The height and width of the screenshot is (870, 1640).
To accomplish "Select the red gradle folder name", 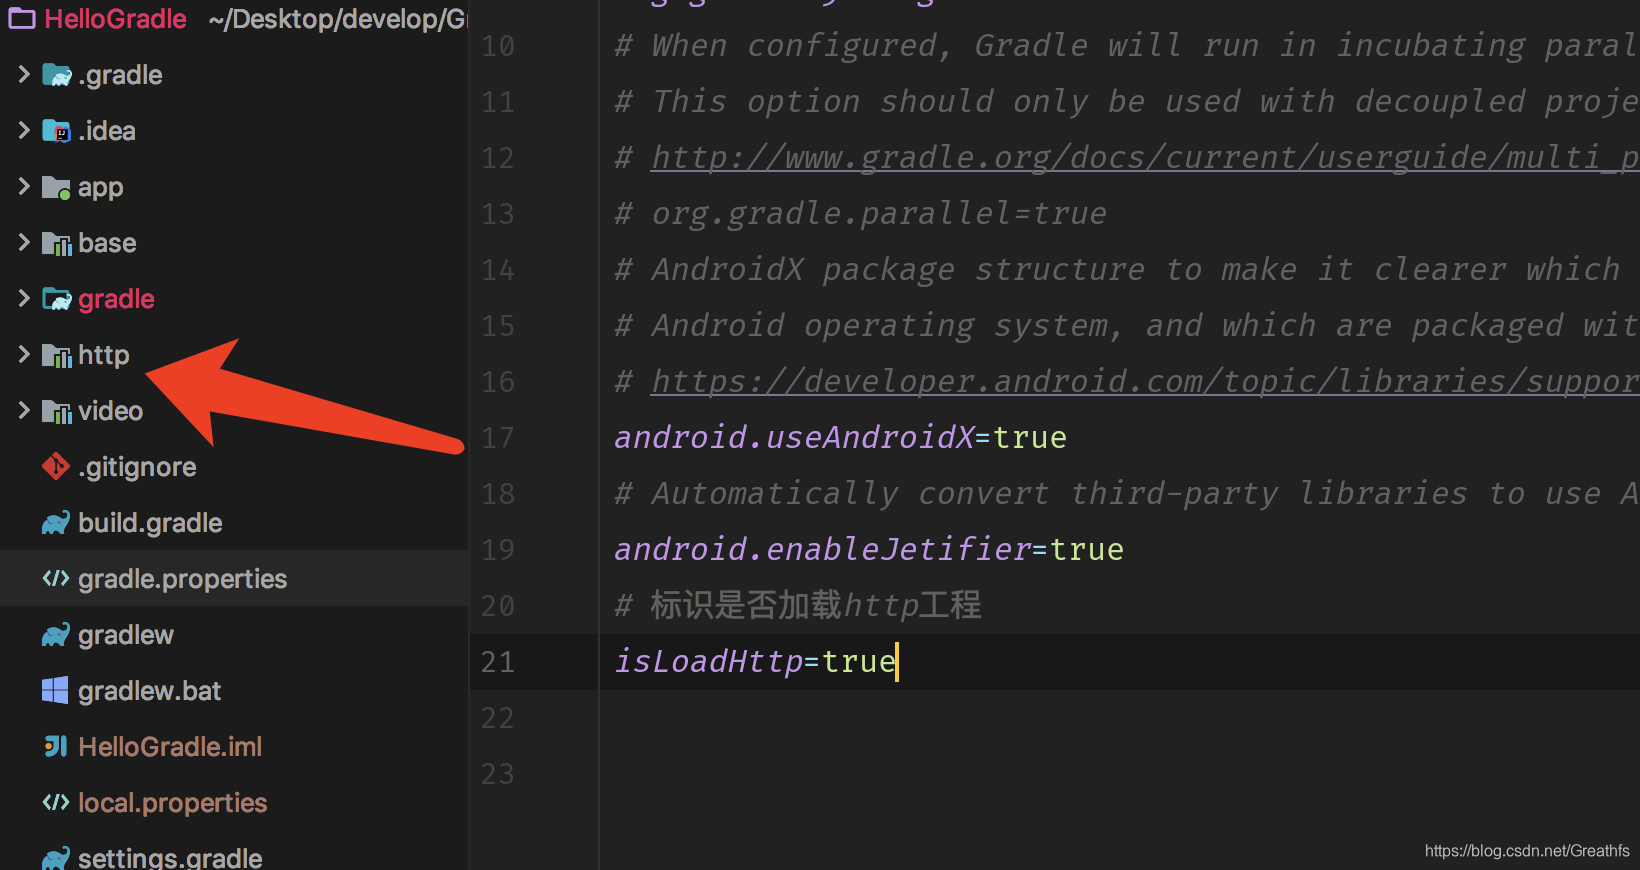I will click(116, 299).
